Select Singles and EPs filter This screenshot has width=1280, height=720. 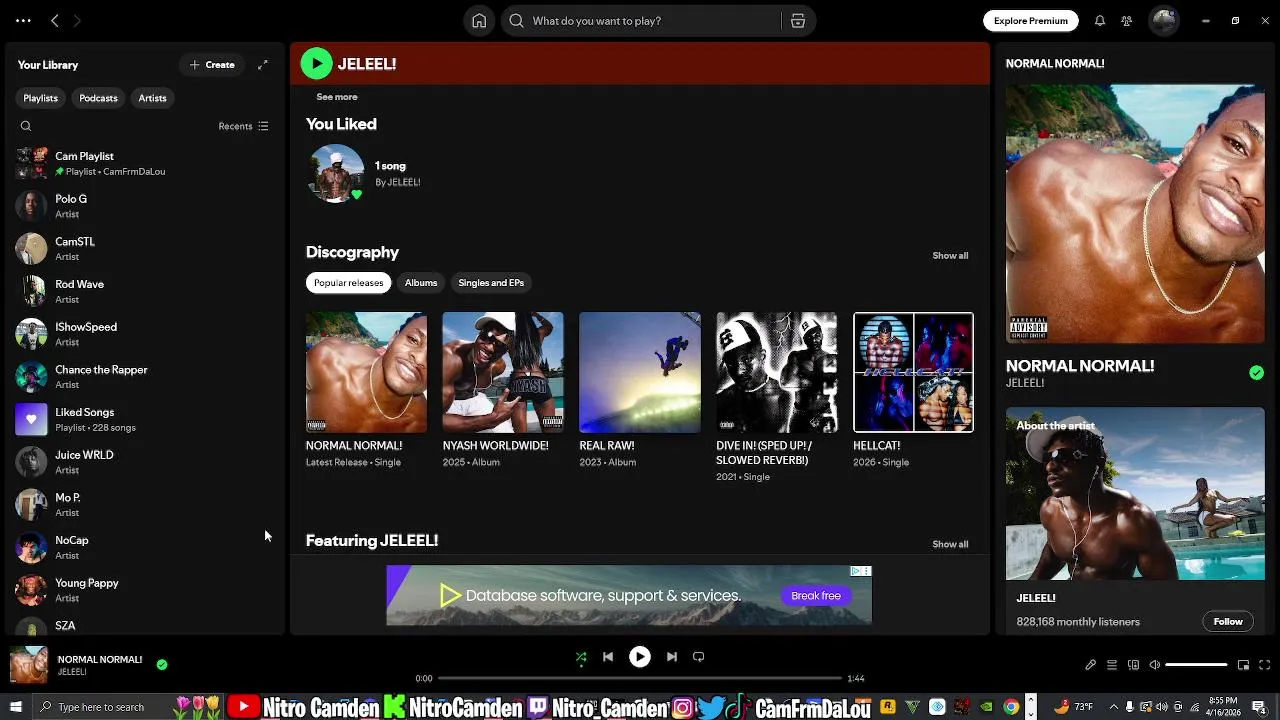(491, 283)
